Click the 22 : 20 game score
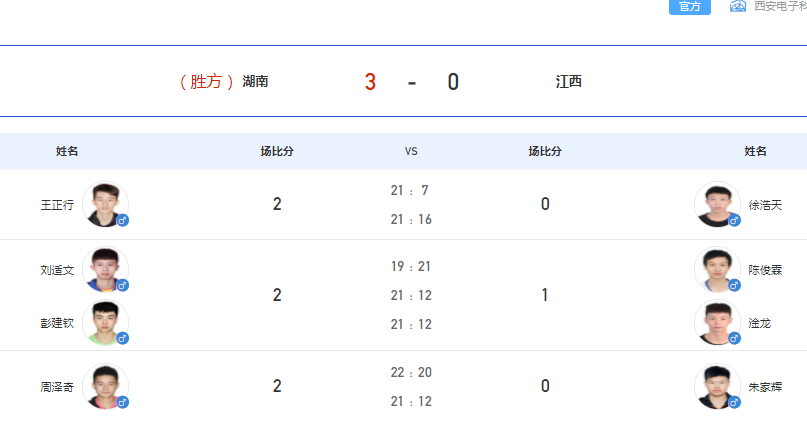Screen dimensions: 807x430 [x=411, y=372]
